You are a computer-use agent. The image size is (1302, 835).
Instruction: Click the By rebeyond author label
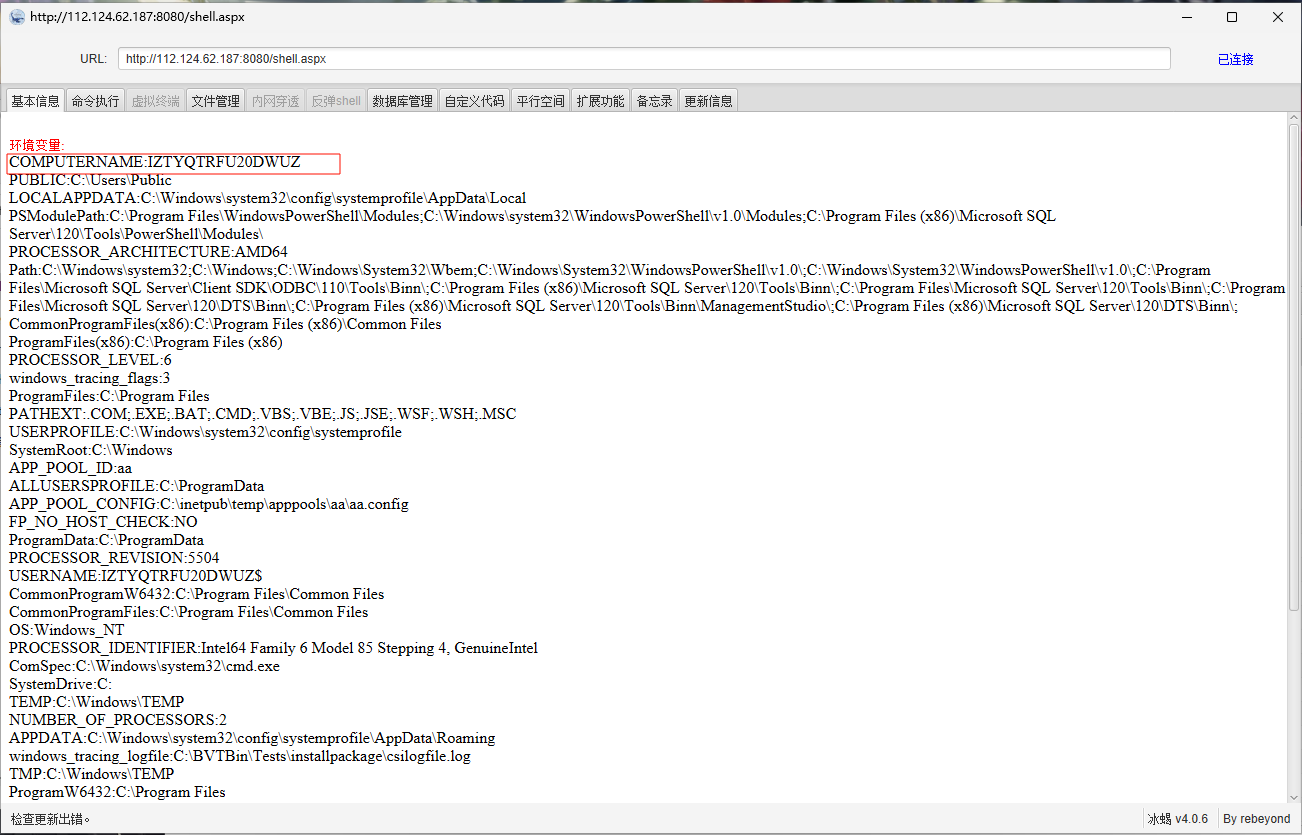pyautogui.click(x=1257, y=819)
